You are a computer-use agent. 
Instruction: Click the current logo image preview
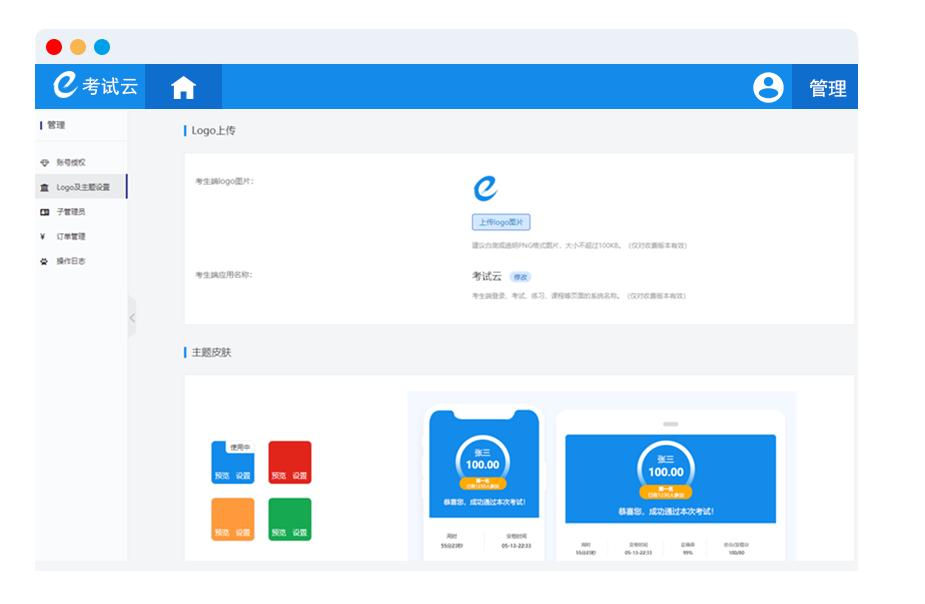[485, 188]
